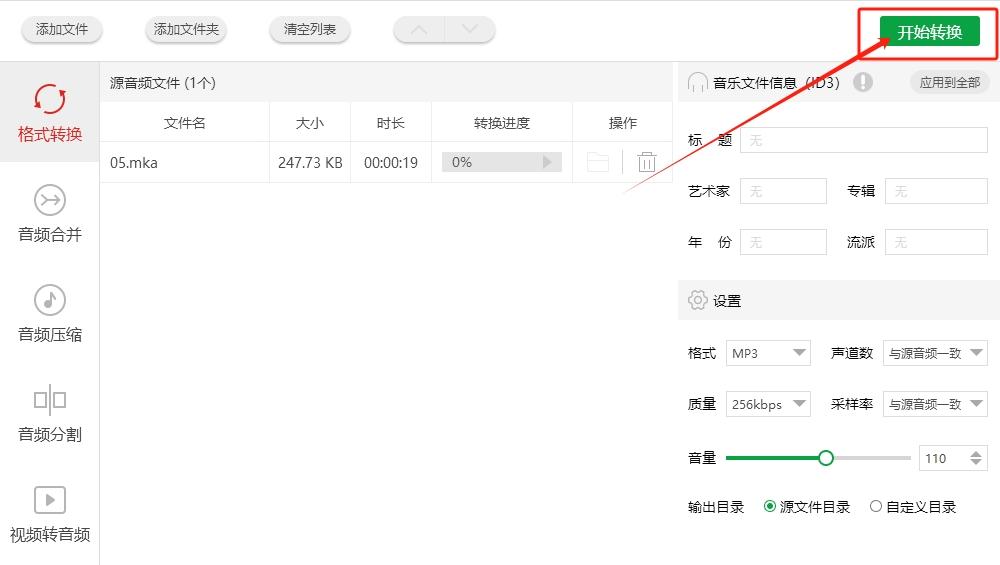Focus the 艺术家 artist input field
The width and height of the screenshot is (1000, 565).
point(783,191)
